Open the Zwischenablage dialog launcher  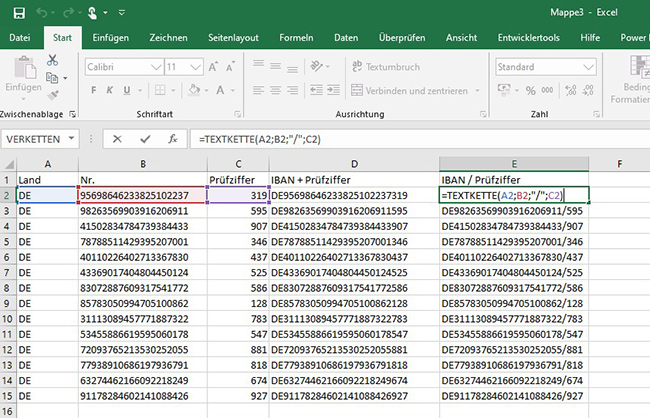[x=73, y=114]
